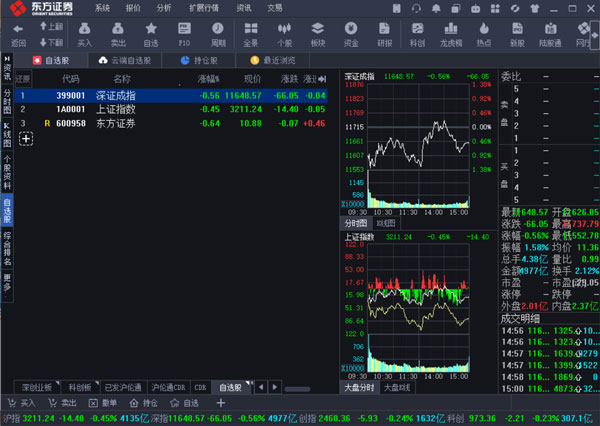Open the 热点 hot topics flame icon
Image resolution: width=600 pixels, height=426 pixels.
484,29
